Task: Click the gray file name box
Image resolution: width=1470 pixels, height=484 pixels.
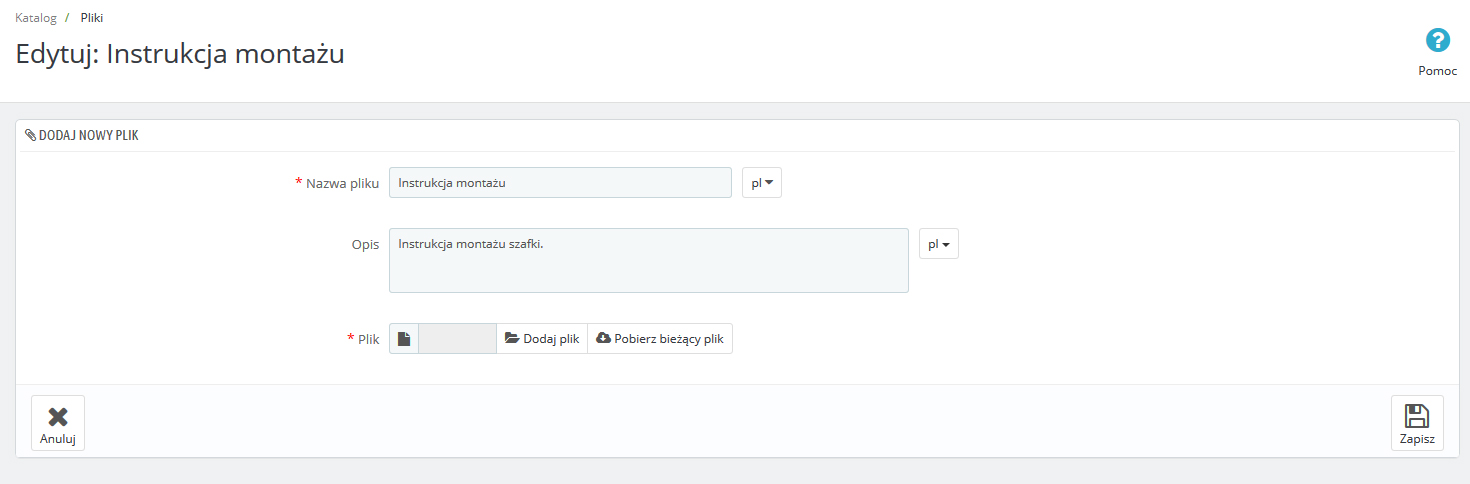Action: (457, 339)
